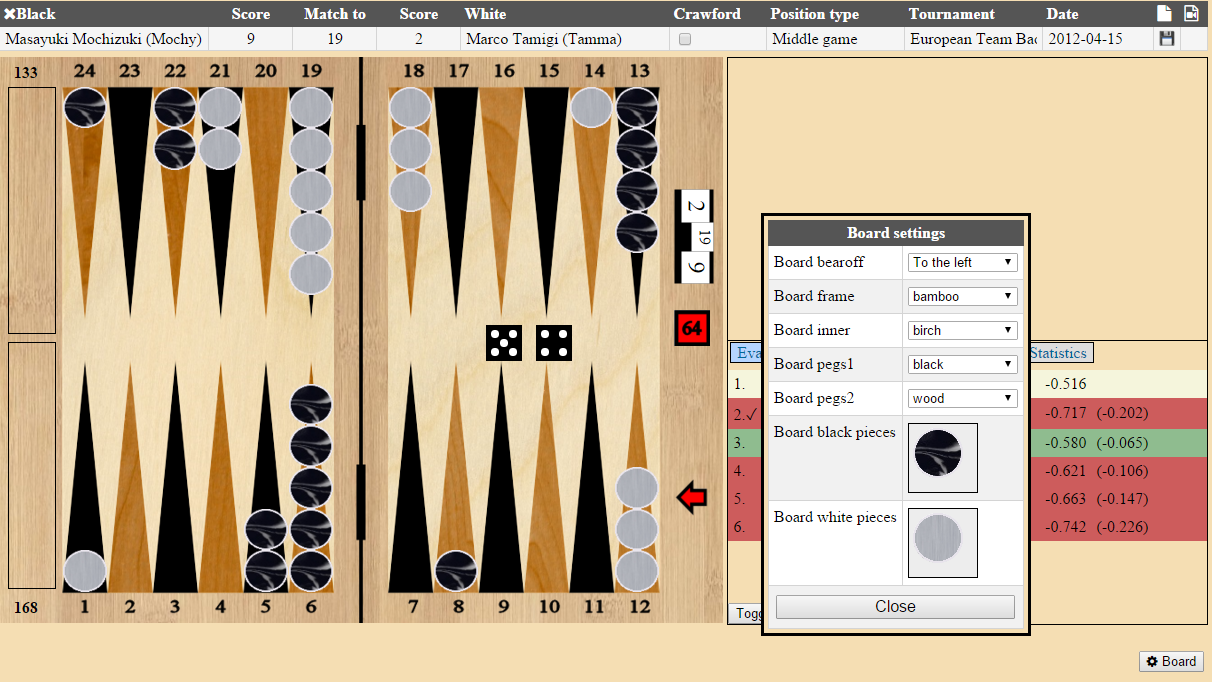Click the die showing five
The image size is (1212, 682).
point(503,343)
